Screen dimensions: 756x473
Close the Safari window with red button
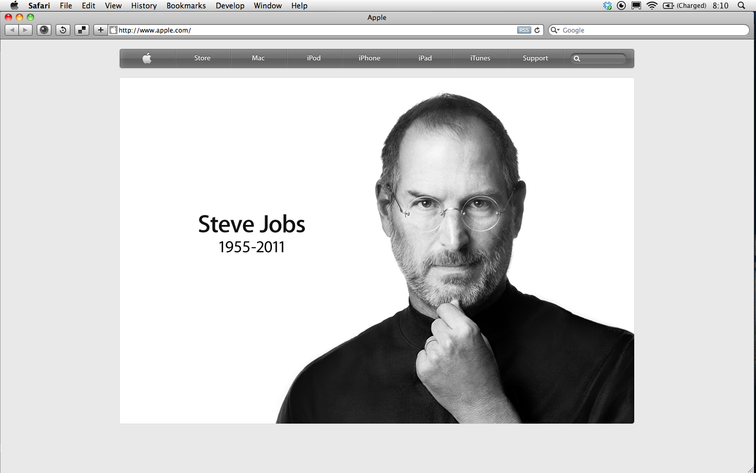coord(8,17)
